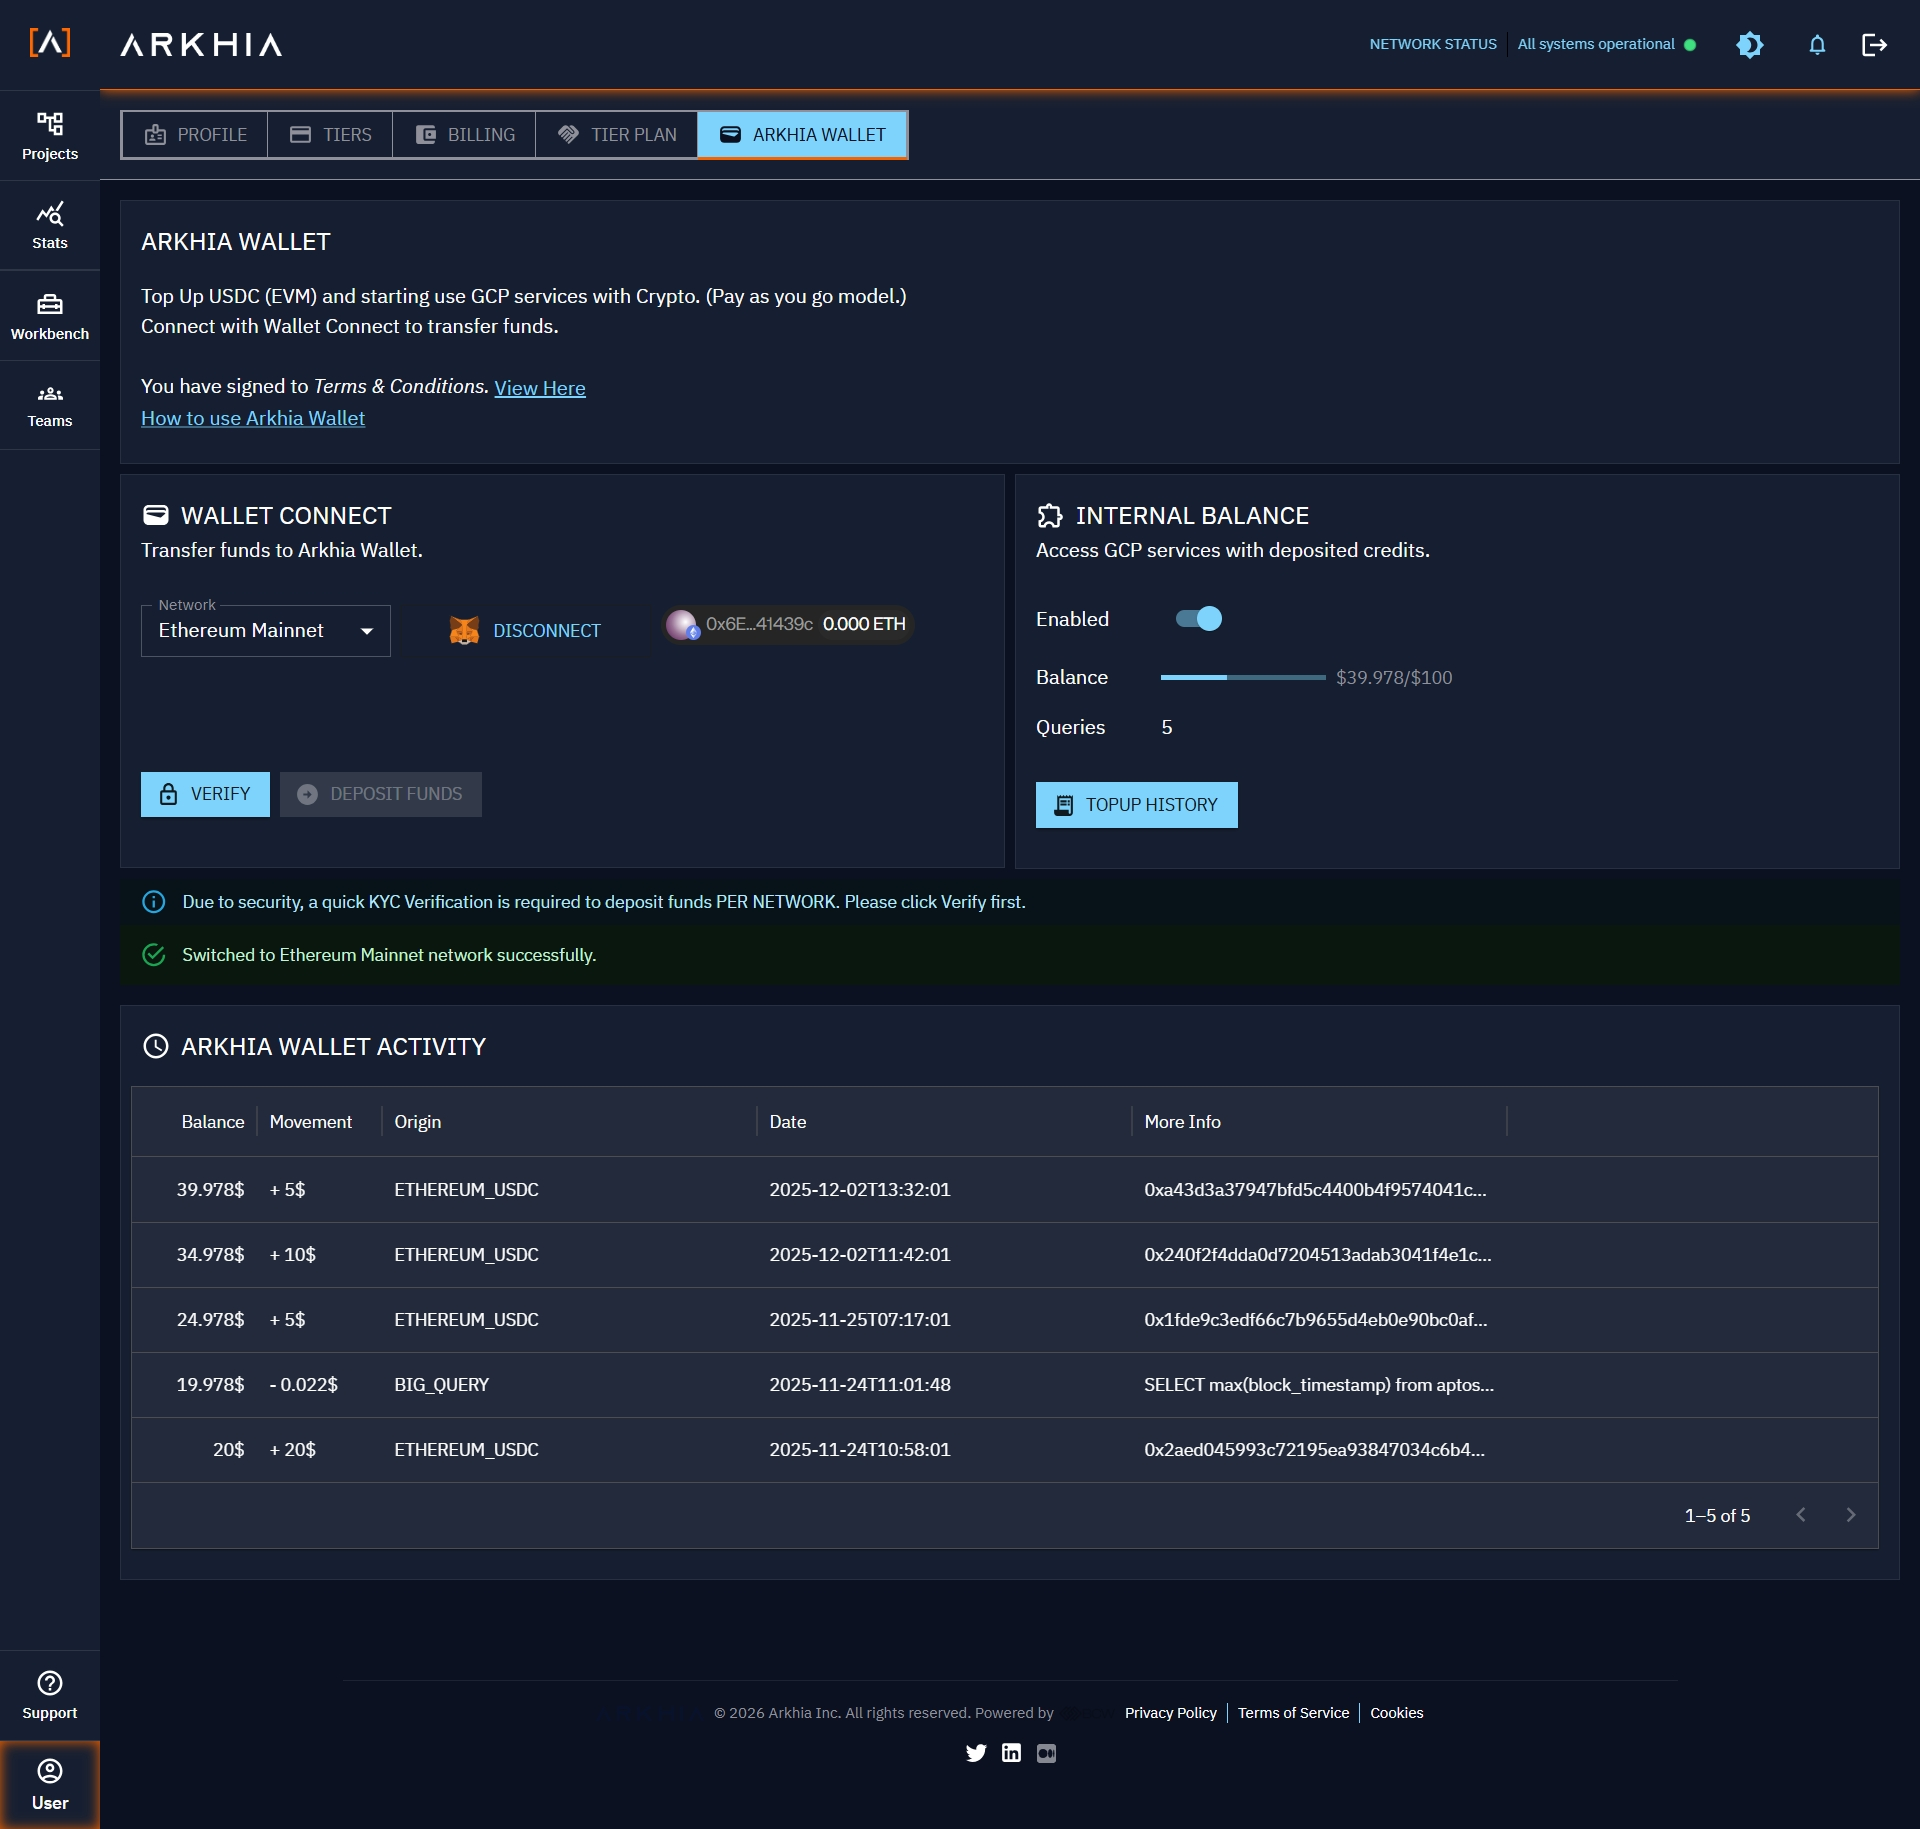Toggle the Internal Balance Enabled switch

[1198, 619]
